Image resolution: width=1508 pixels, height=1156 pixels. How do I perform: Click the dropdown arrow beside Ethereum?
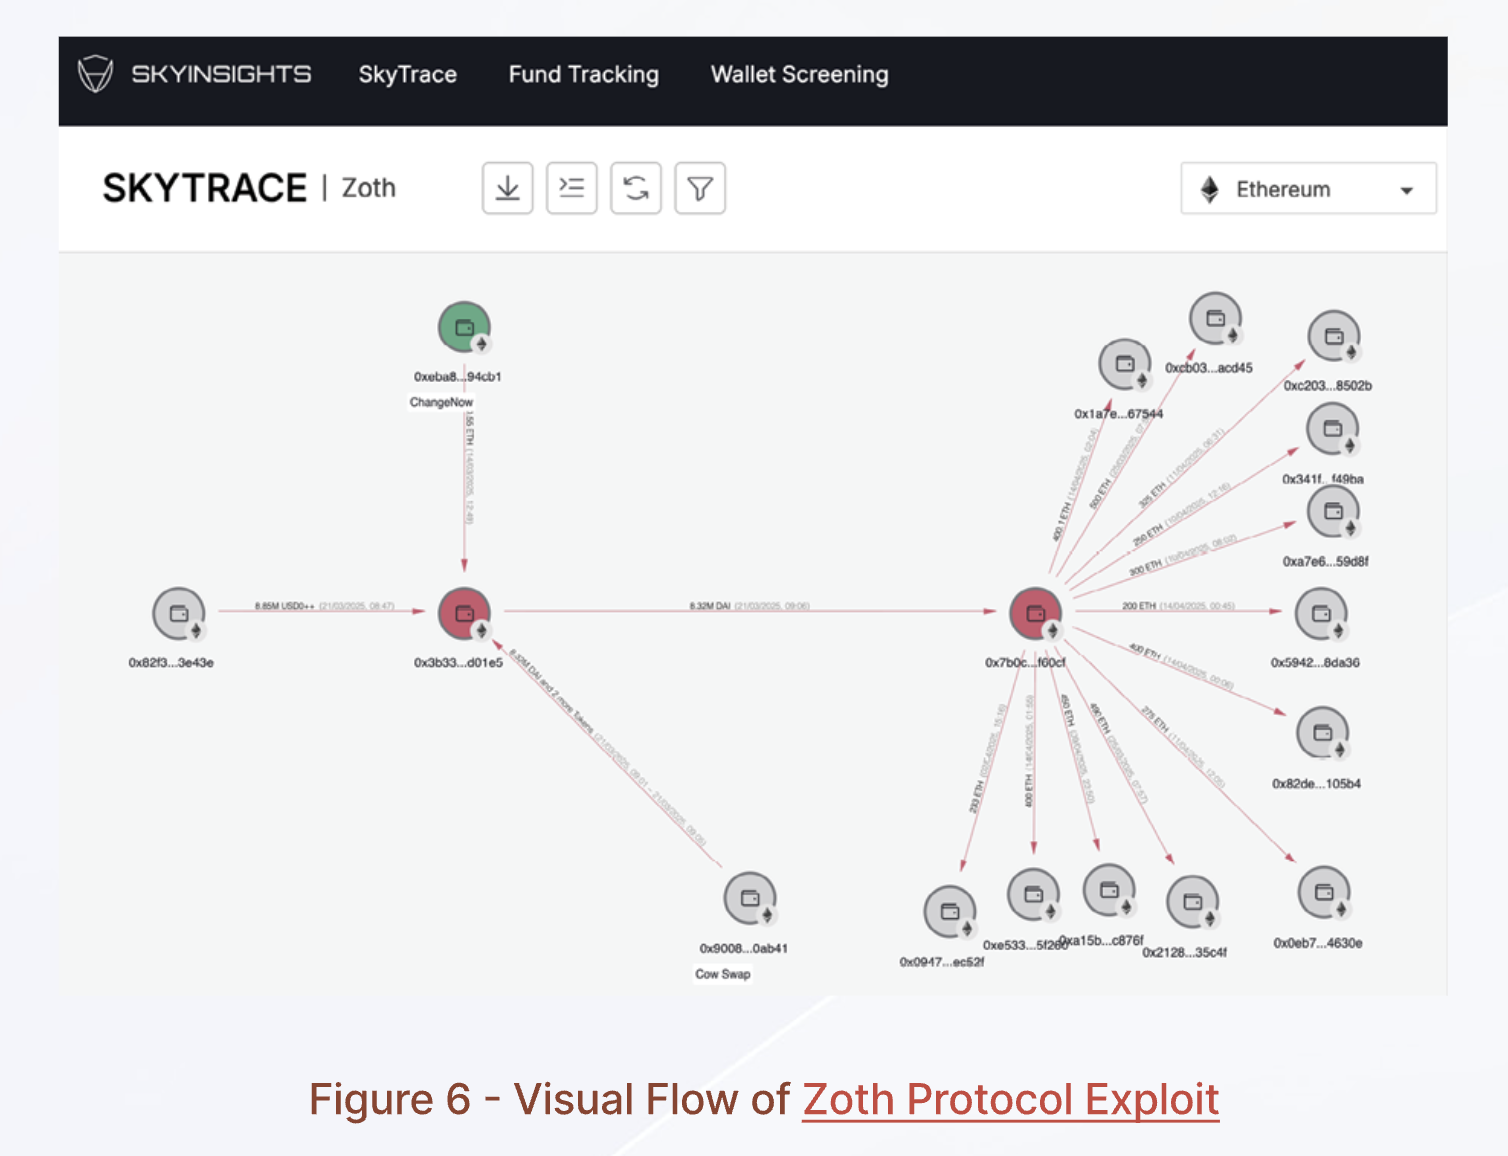(x=1407, y=190)
